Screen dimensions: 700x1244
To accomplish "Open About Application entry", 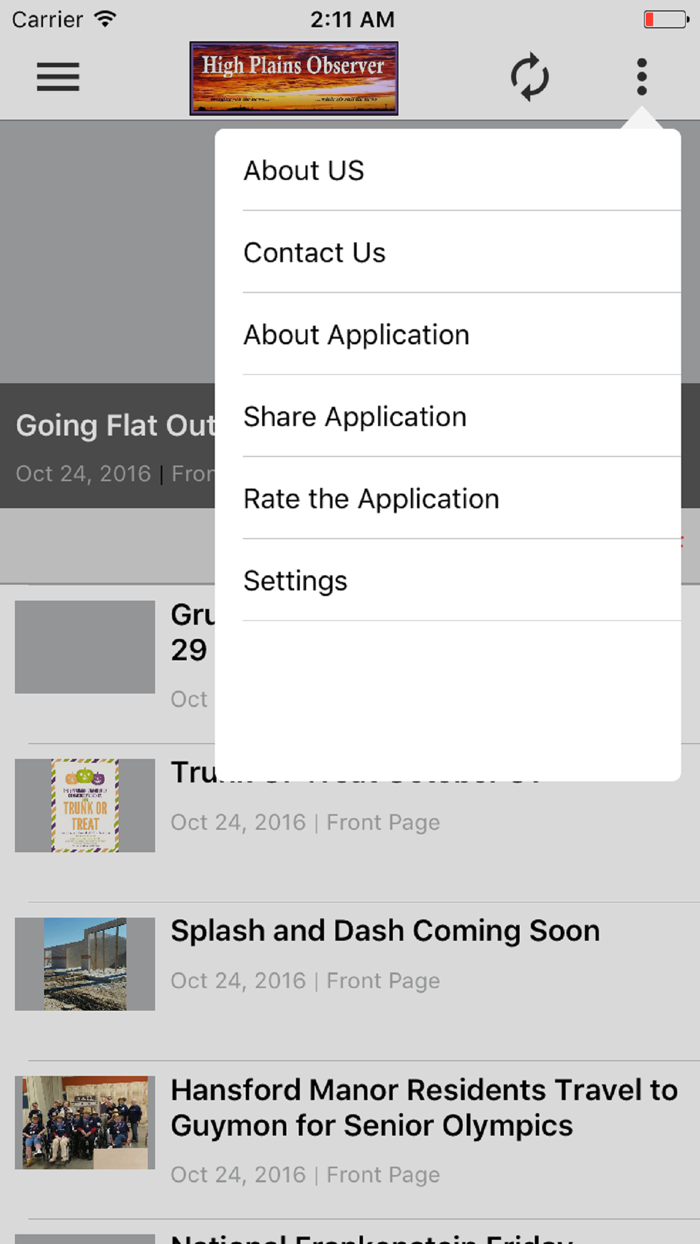I will point(356,335).
